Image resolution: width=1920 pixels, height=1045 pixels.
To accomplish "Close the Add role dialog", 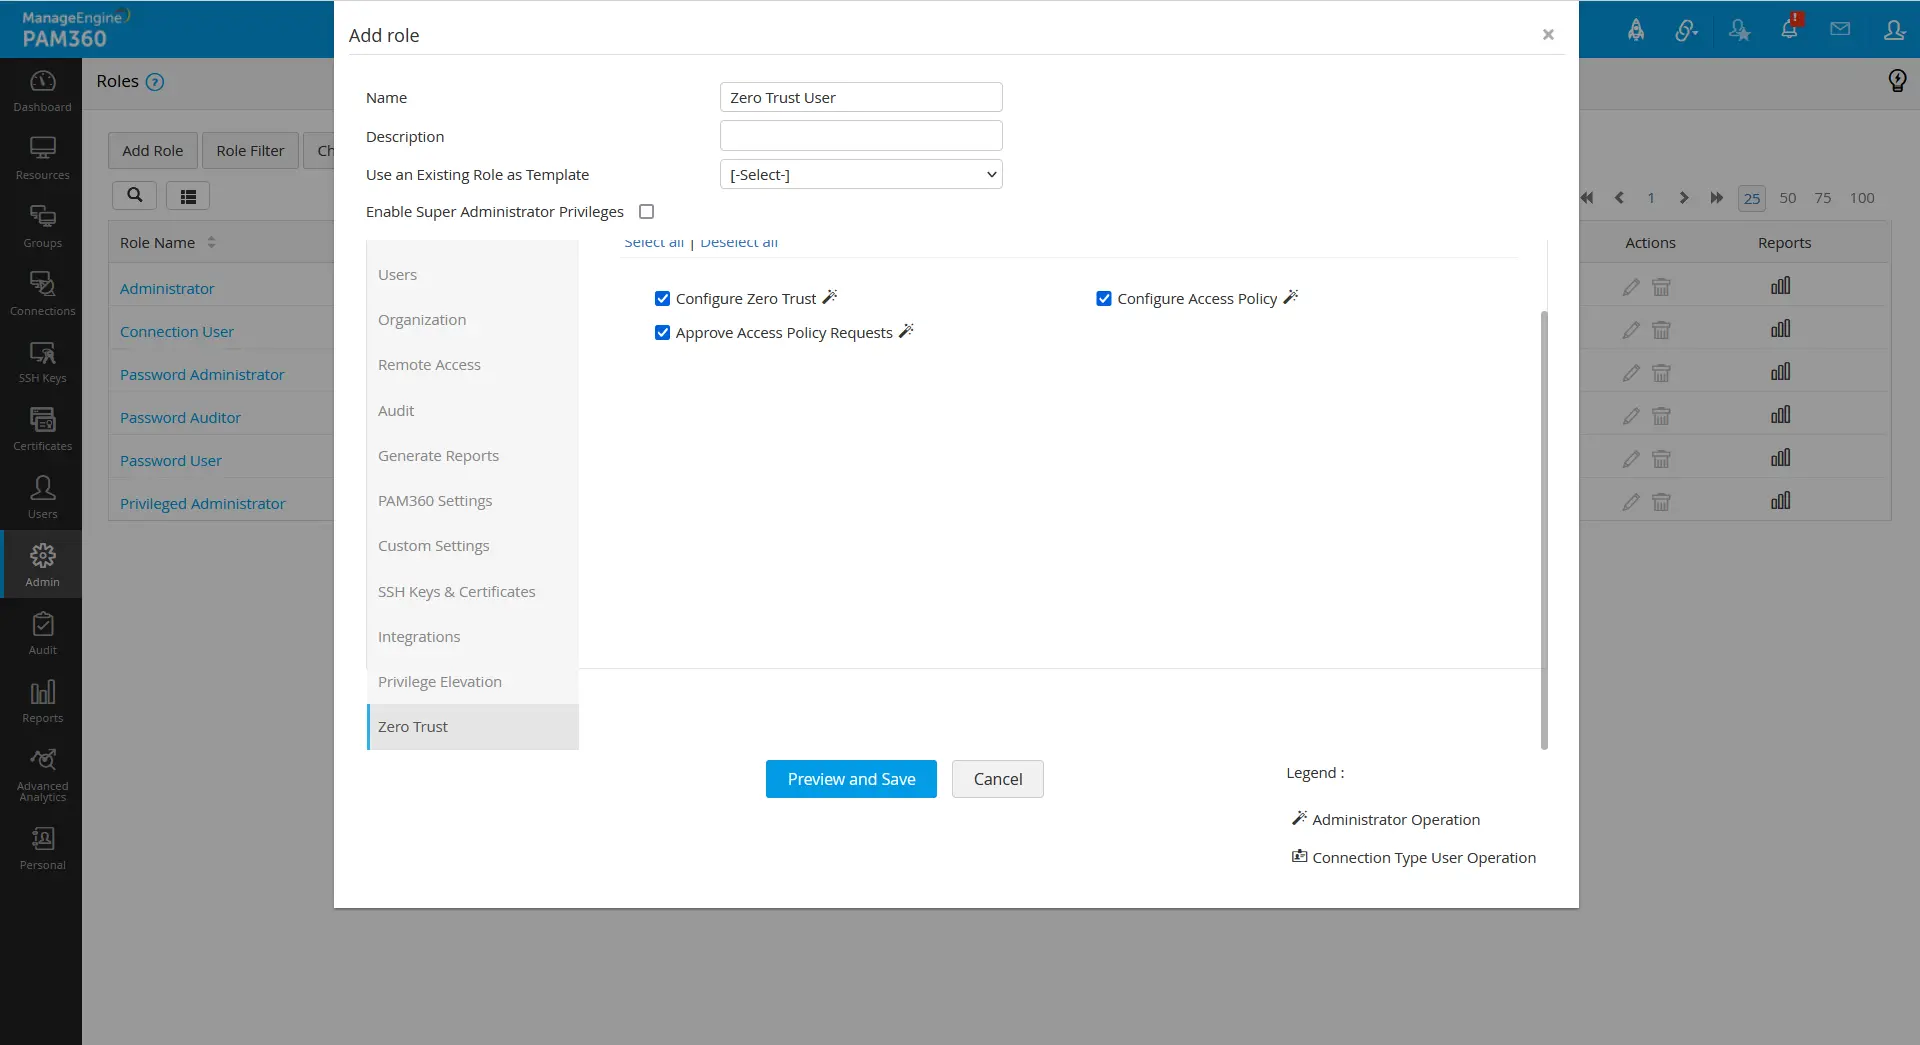I will point(1548,35).
